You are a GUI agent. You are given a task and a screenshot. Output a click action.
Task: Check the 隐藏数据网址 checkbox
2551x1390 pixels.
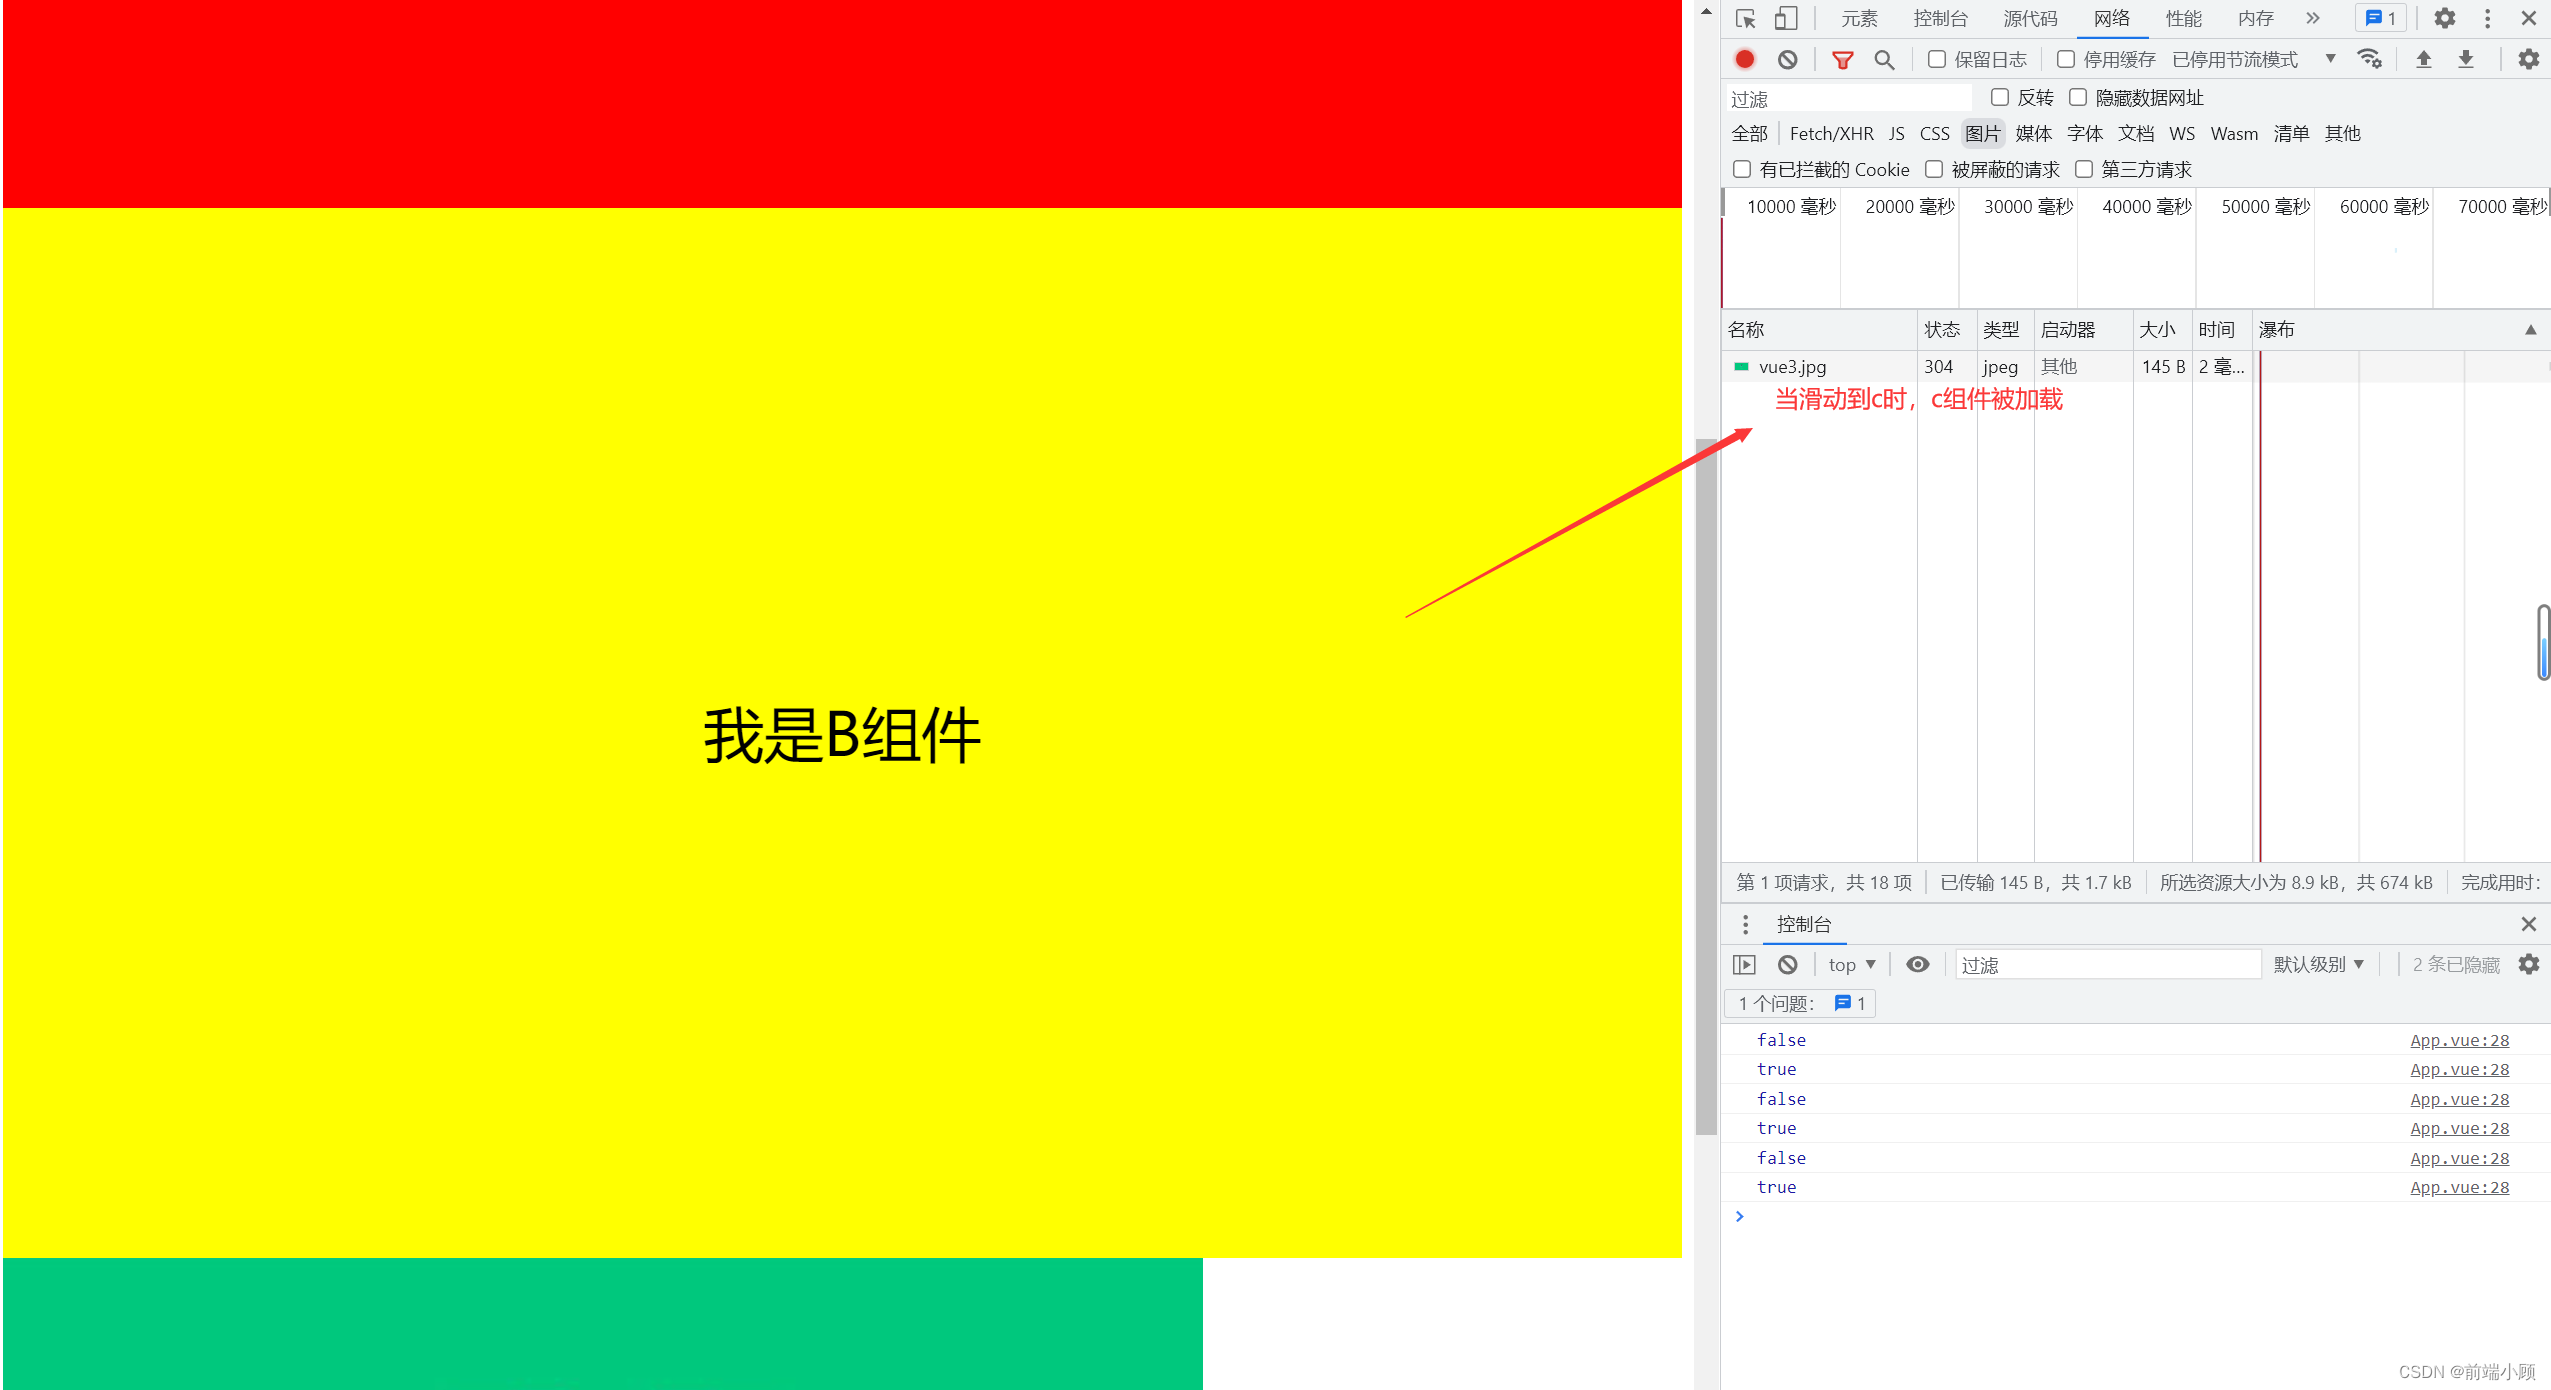[x=2078, y=98]
